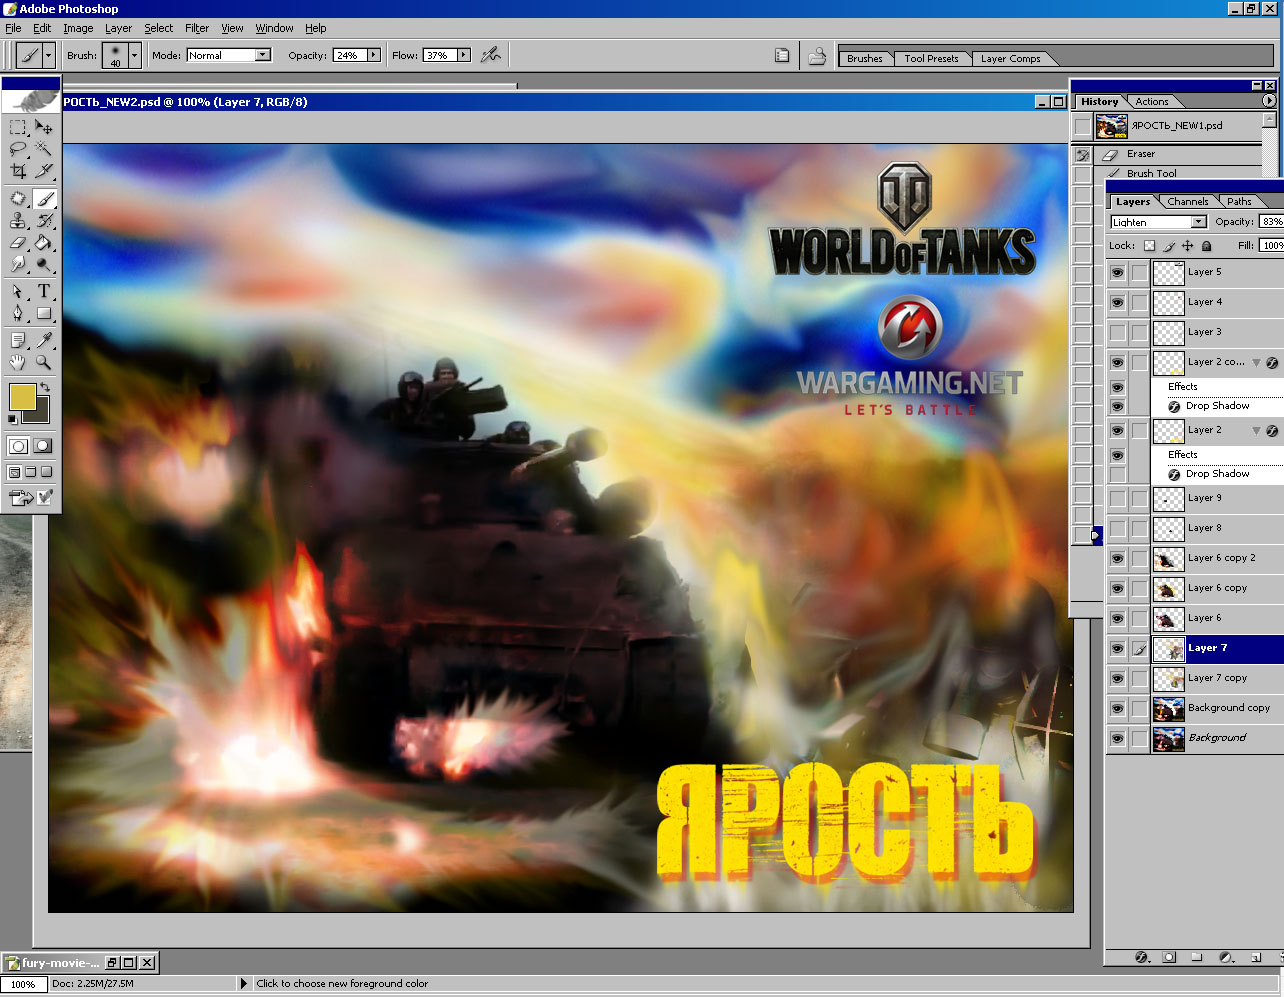Open the Flow slider arrow

[464, 55]
